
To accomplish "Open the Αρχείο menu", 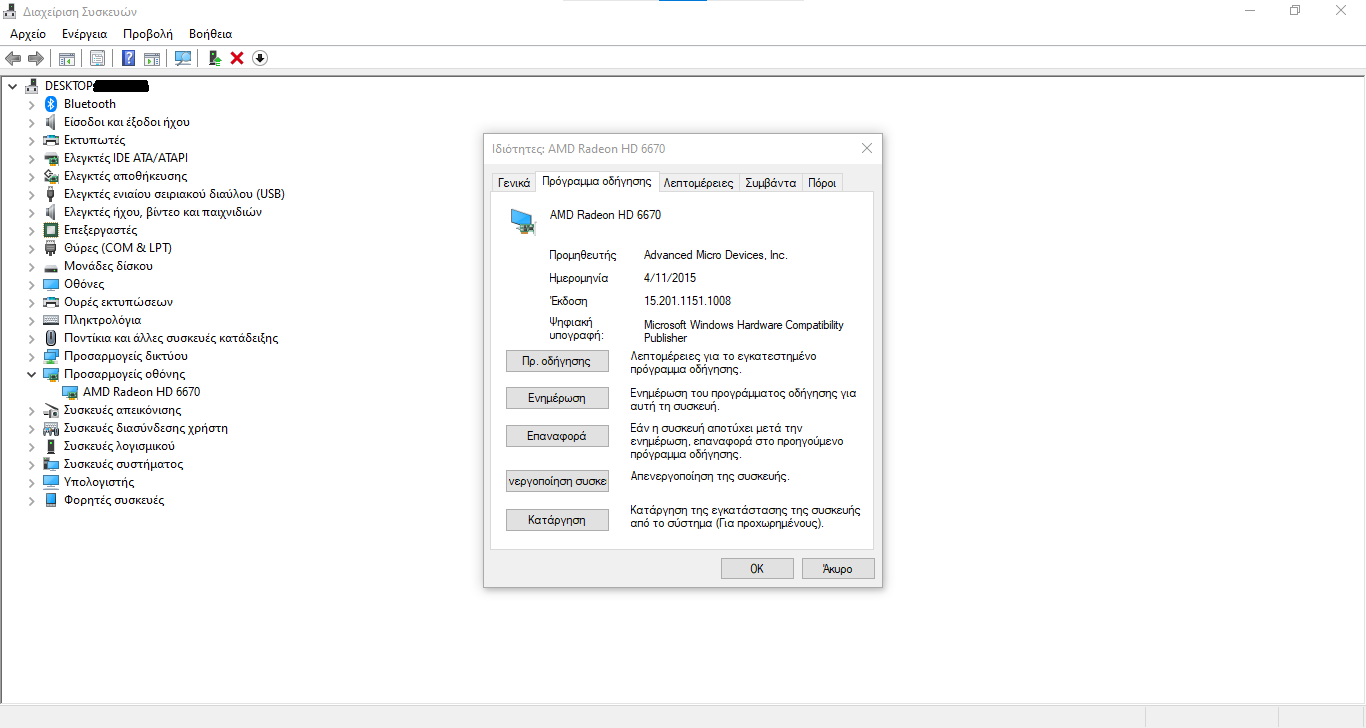I will tap(28, 34).
